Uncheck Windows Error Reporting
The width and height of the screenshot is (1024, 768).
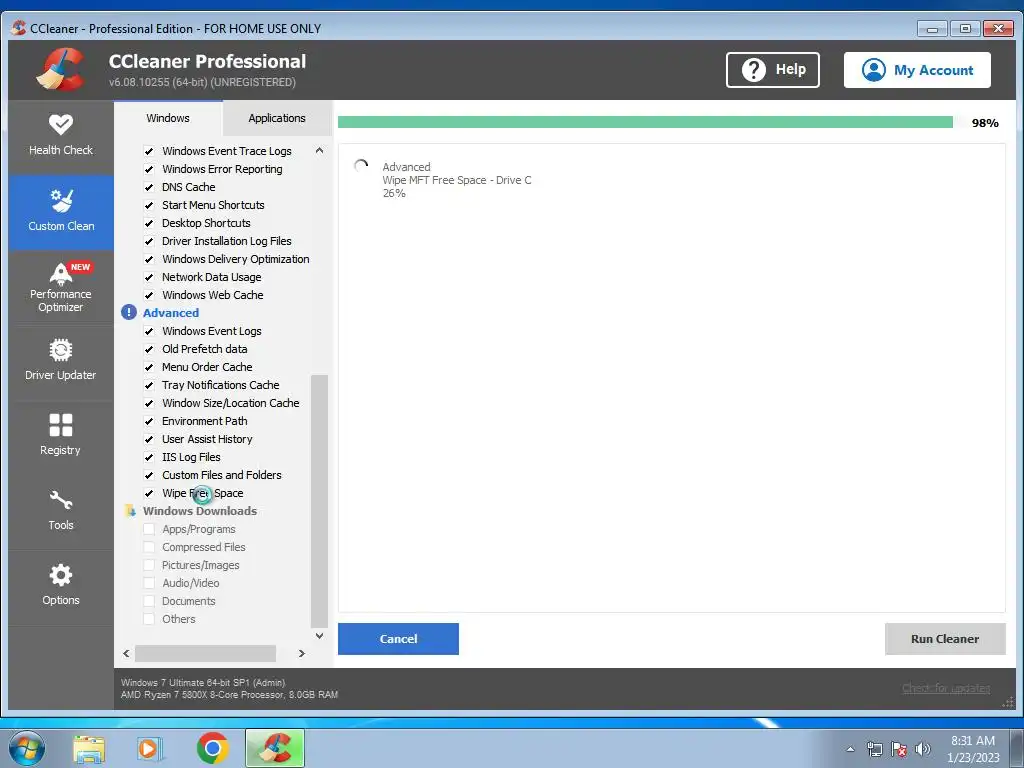149,169
